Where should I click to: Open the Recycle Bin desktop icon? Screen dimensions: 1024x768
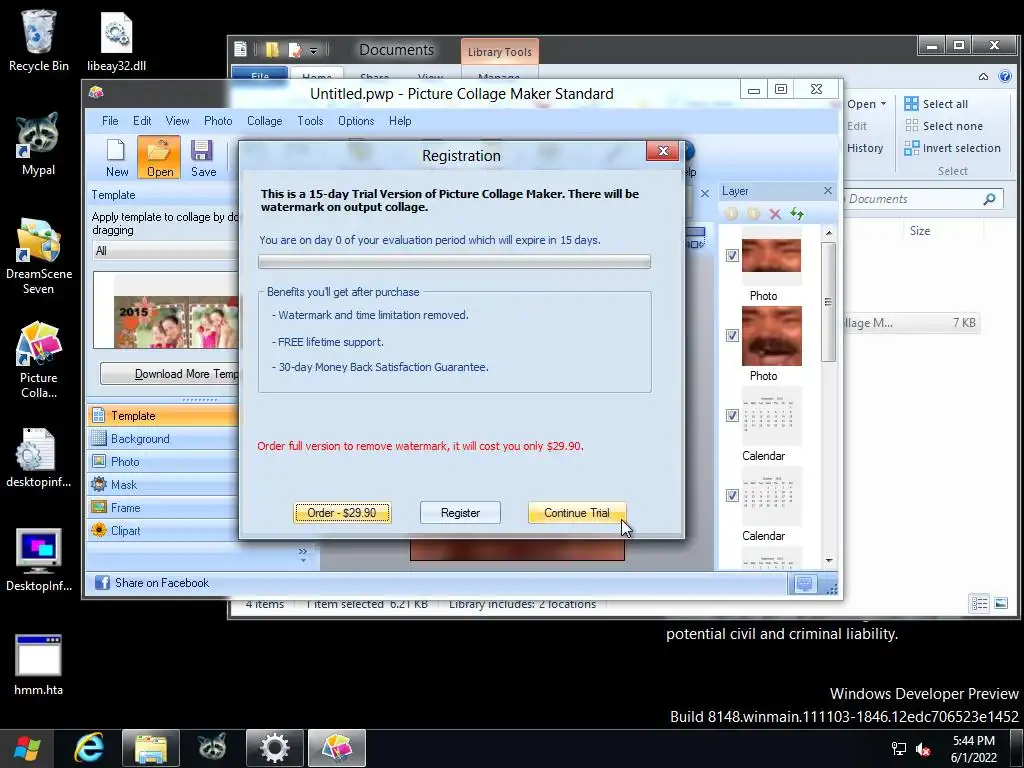point(39,40)
